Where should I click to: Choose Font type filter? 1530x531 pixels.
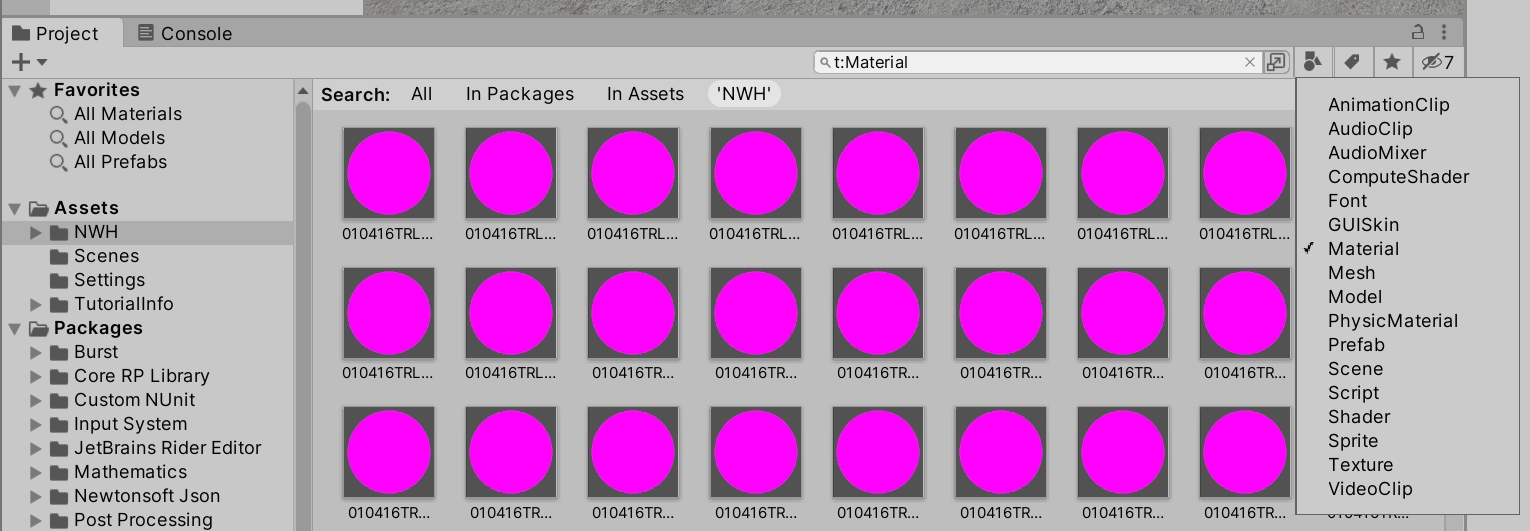click(x=1347, y=201)
